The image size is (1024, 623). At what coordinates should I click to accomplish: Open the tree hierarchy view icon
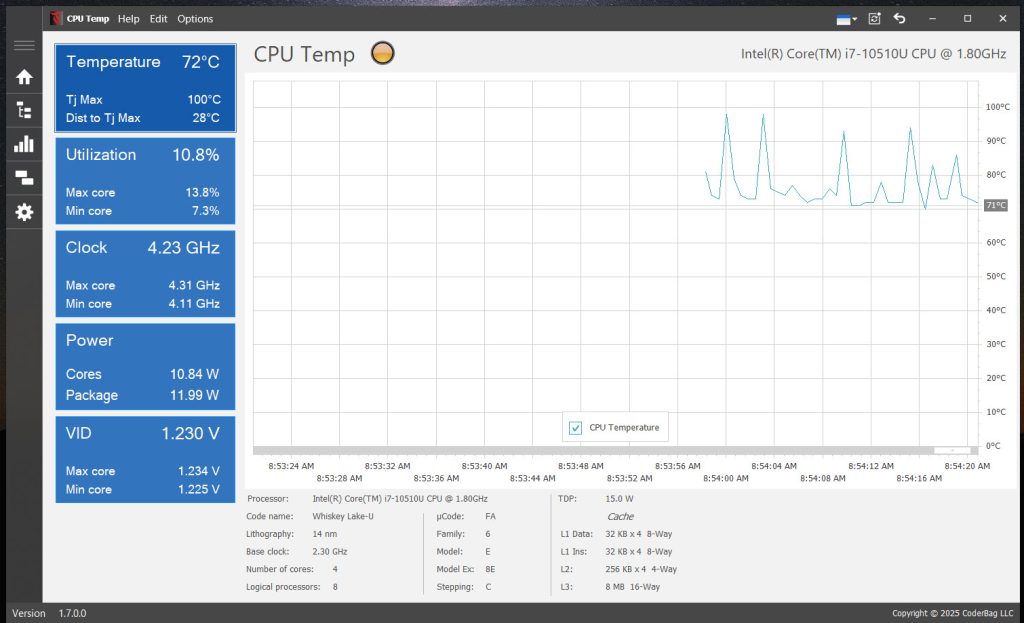pyautogui.click(x=24, y=111)
